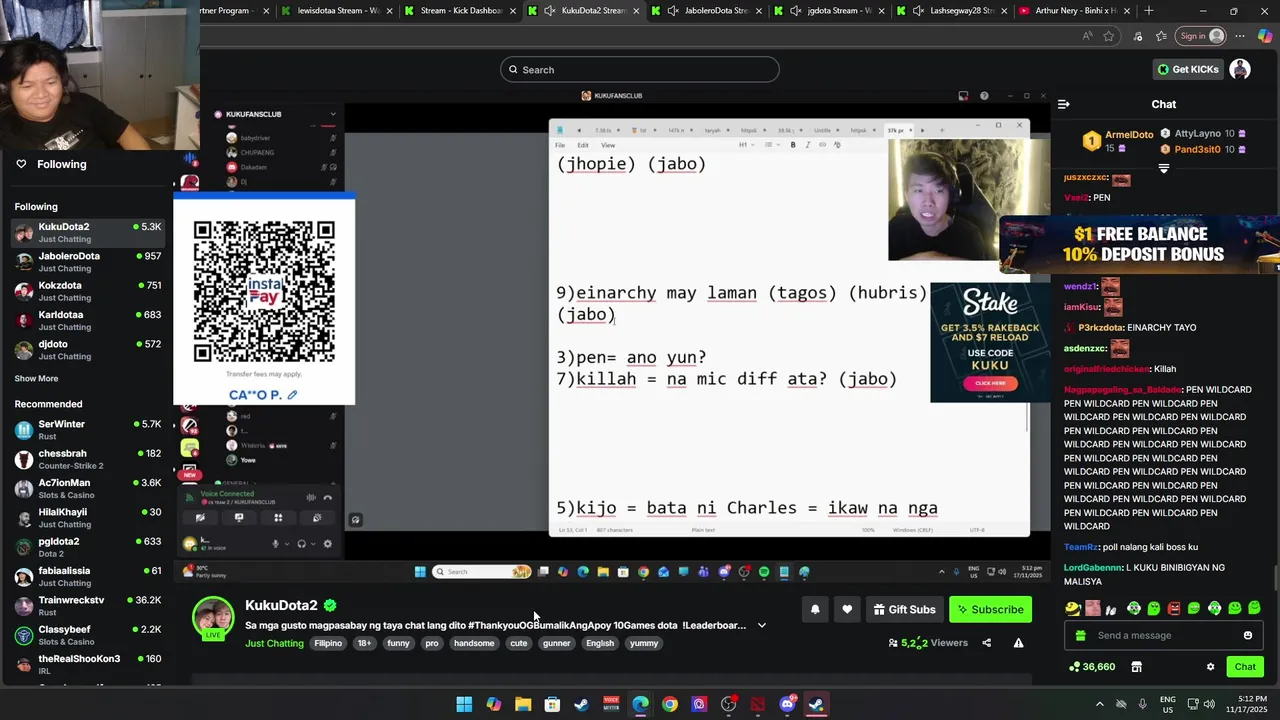Open browser Settings and more menu

(x=1240, y=36)
